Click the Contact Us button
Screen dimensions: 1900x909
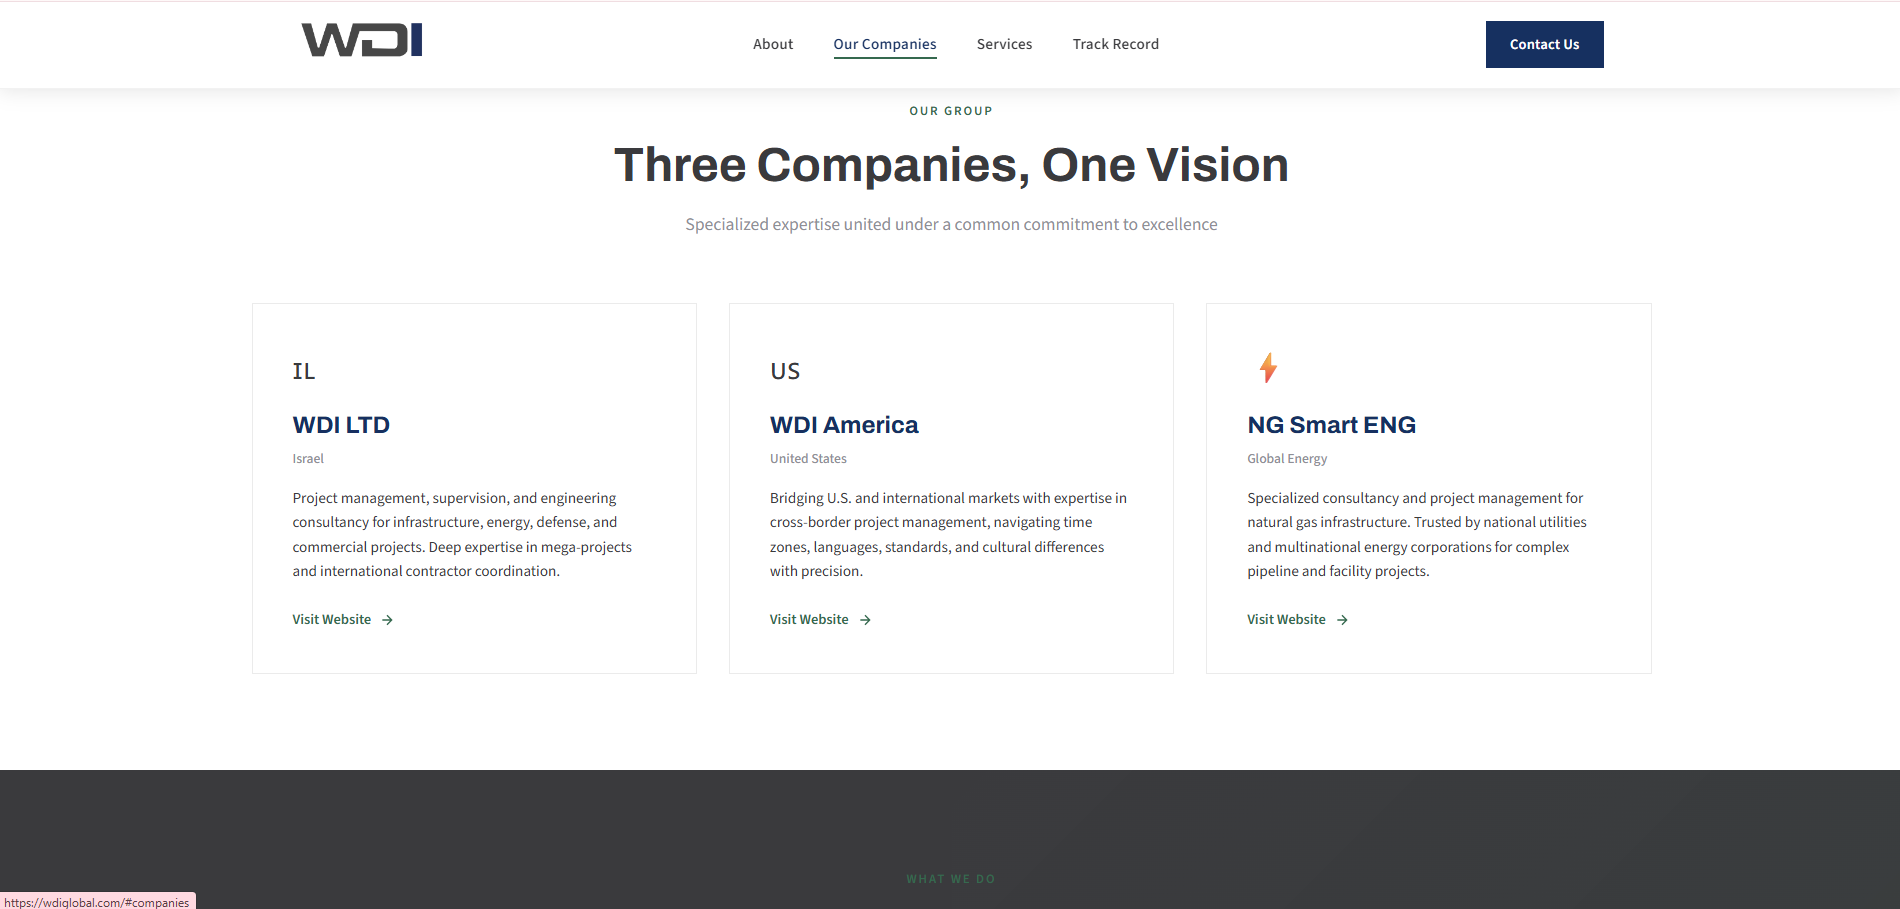[1544, 44]
